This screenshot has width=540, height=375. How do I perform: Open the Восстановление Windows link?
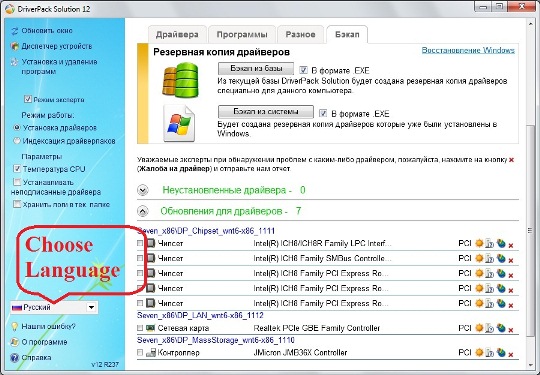pos(468,50)
